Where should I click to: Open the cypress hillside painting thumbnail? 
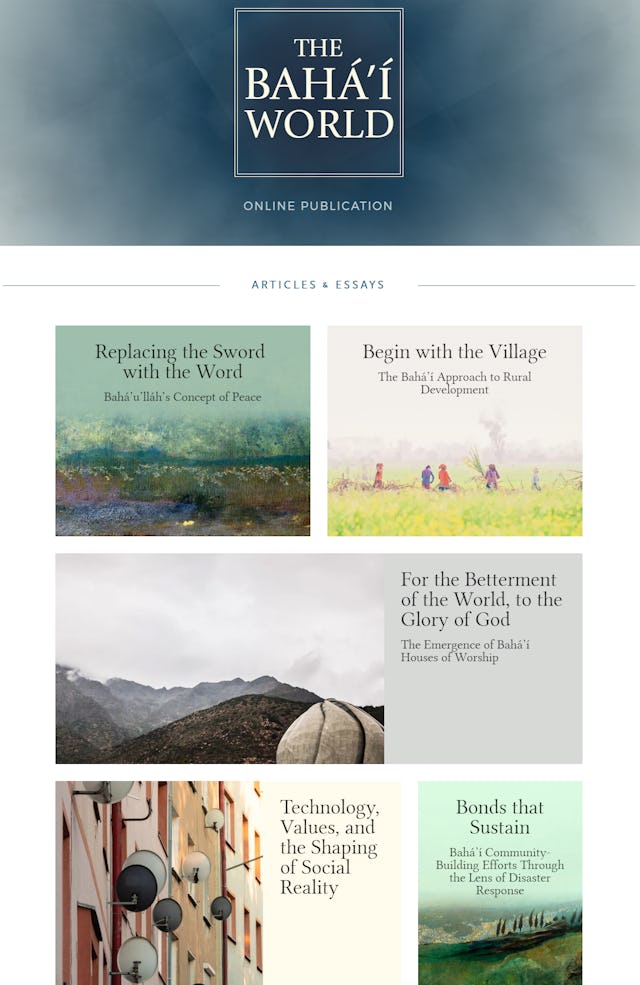(x=500, y=942)
